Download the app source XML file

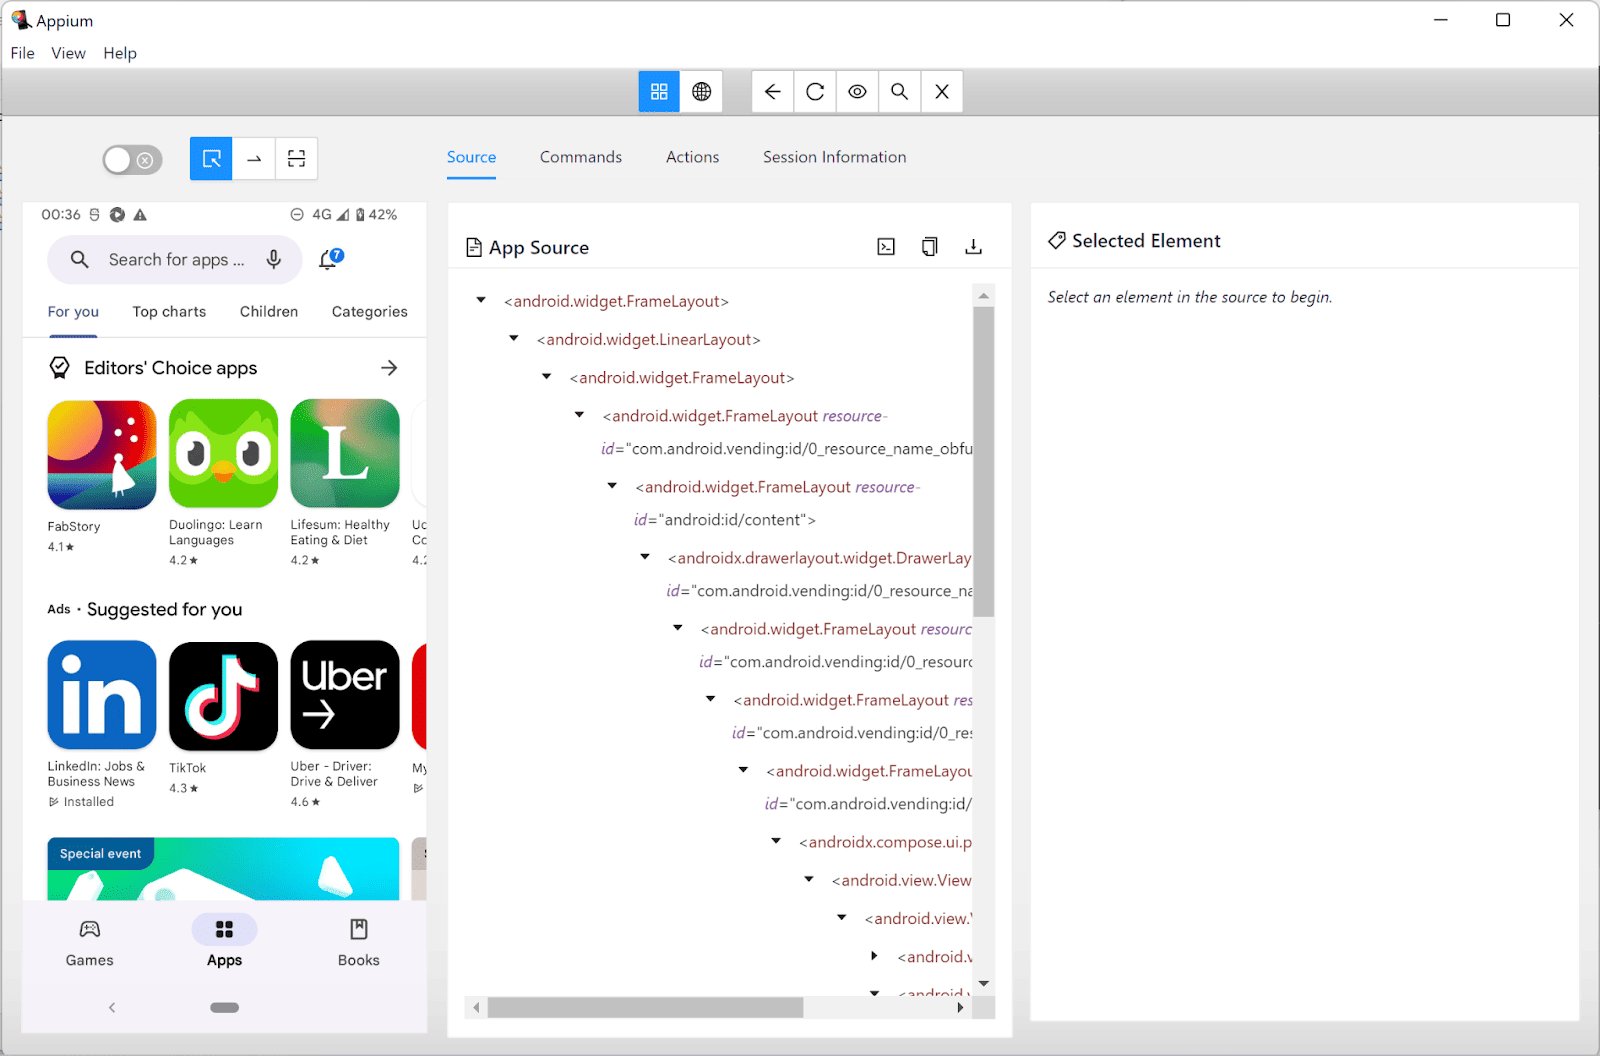(x=973, y=247)
